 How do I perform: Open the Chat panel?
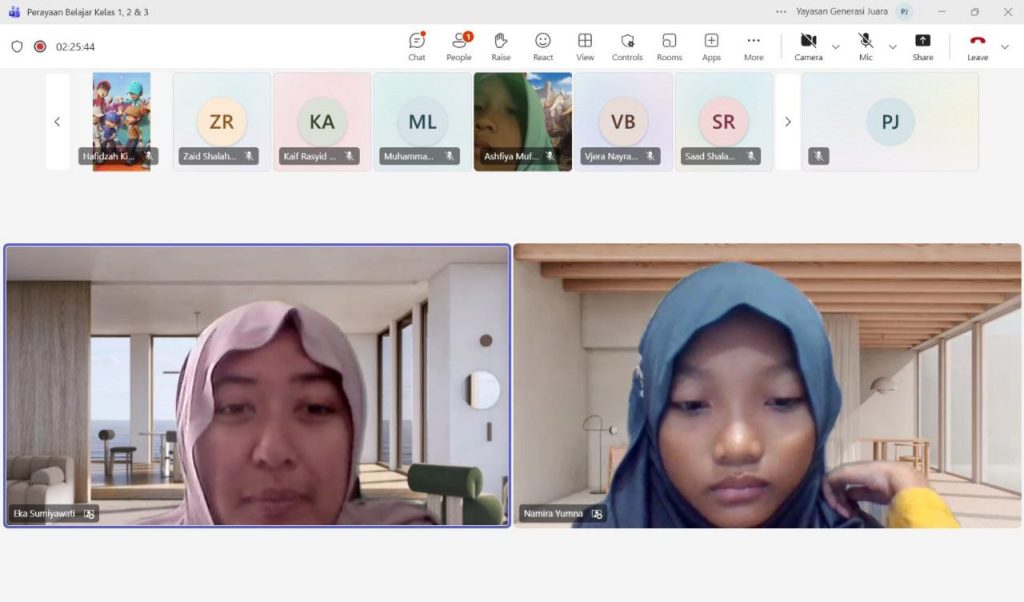click(x=417, y=45)
